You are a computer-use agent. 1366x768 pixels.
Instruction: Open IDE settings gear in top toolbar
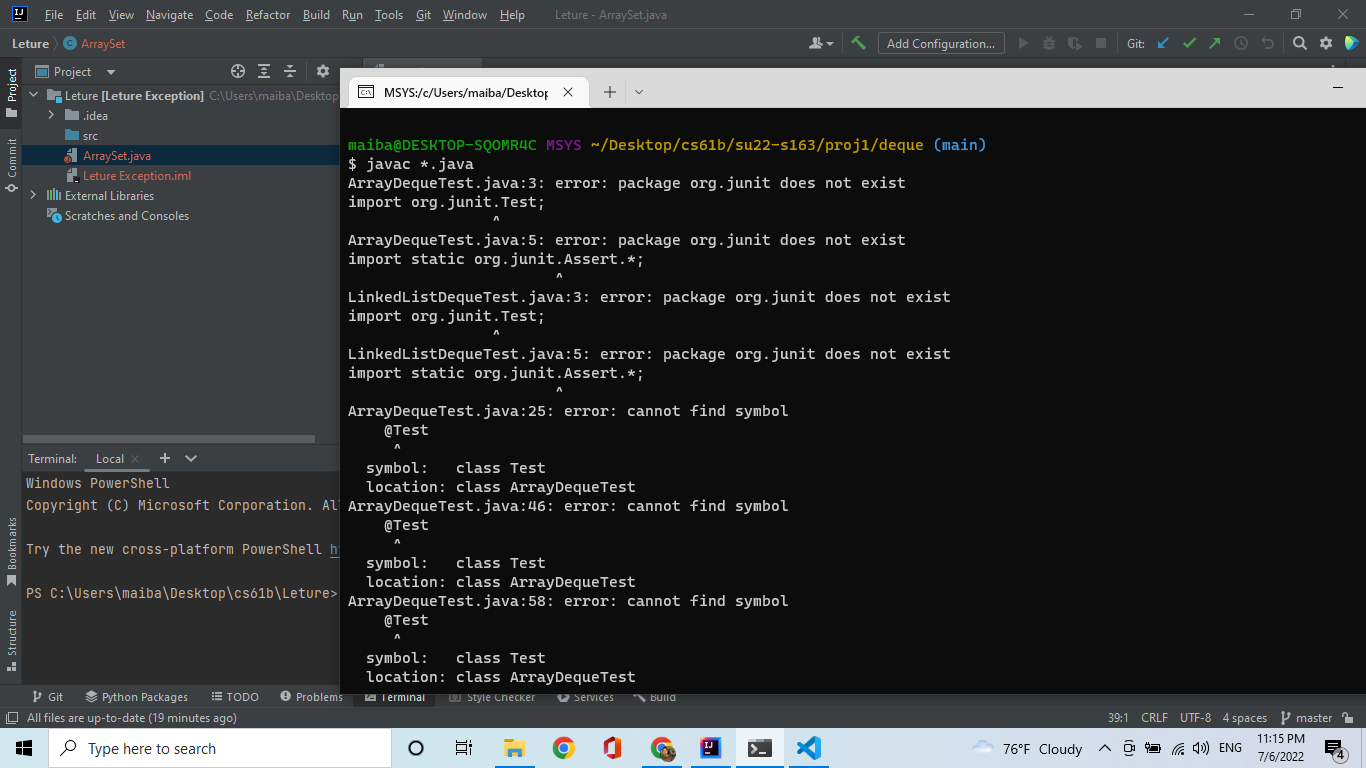pos(1326,43)
